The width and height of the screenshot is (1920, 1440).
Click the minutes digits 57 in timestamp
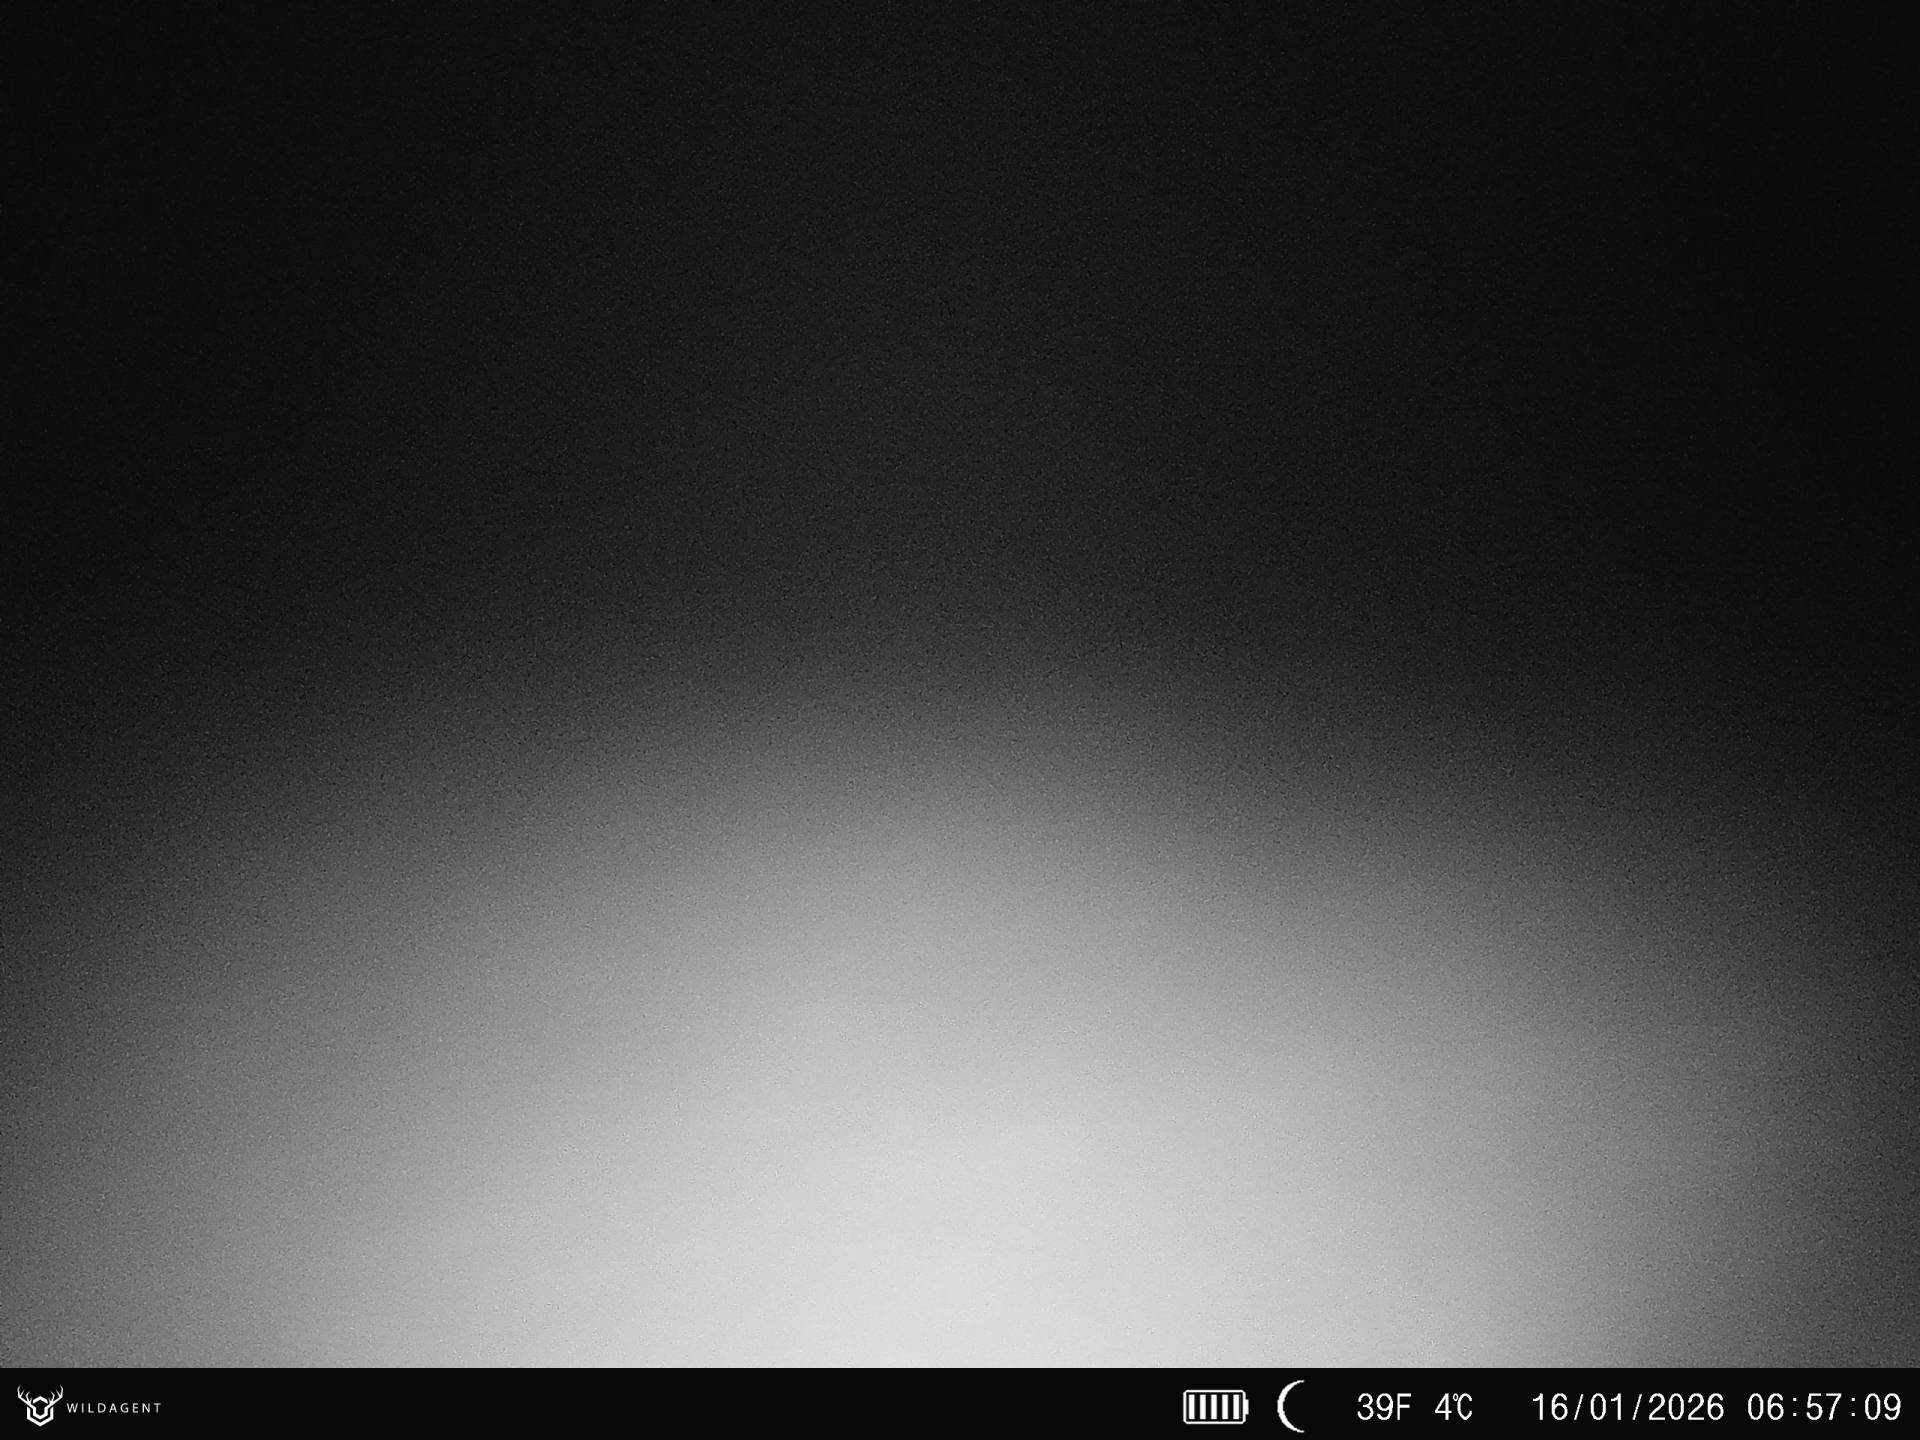point(1824,1407)
